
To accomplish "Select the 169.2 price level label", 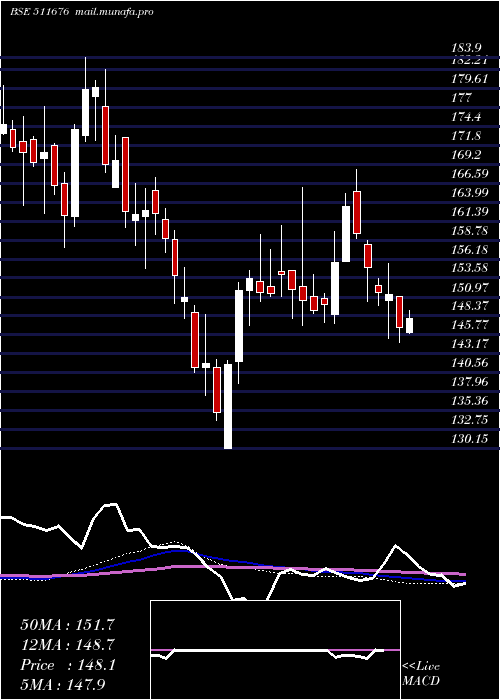I will 467,155.
